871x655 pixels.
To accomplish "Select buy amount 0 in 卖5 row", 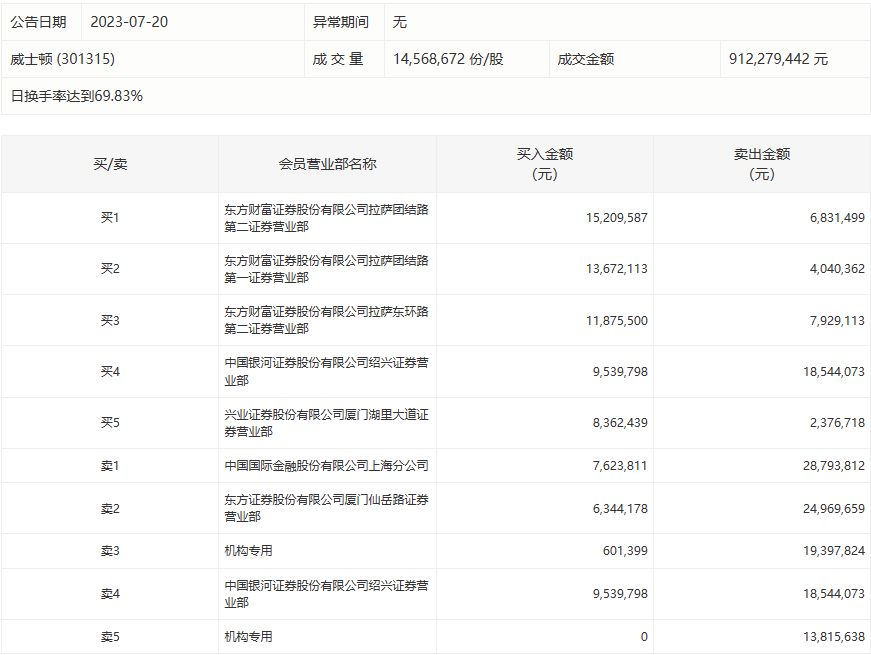I will click(644, 637).
